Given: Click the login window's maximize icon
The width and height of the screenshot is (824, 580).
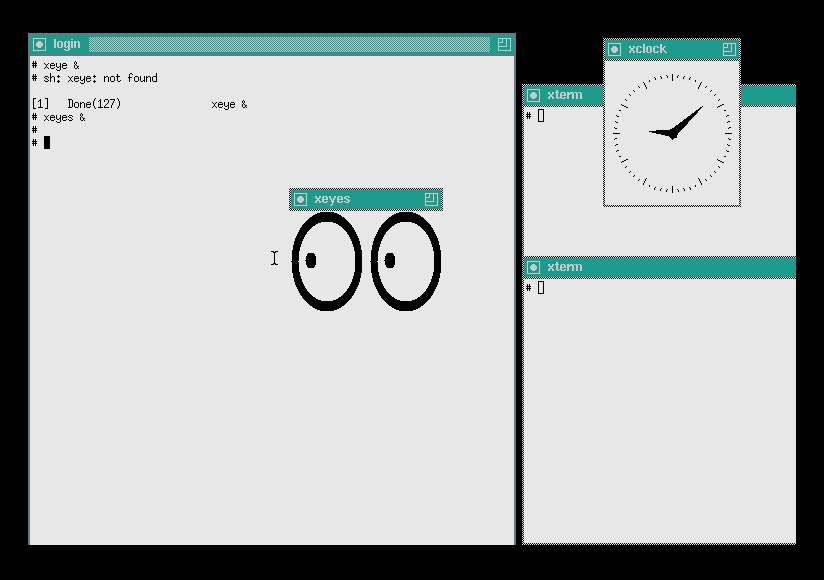Looking at the screenshot, I should coord(504,44).
